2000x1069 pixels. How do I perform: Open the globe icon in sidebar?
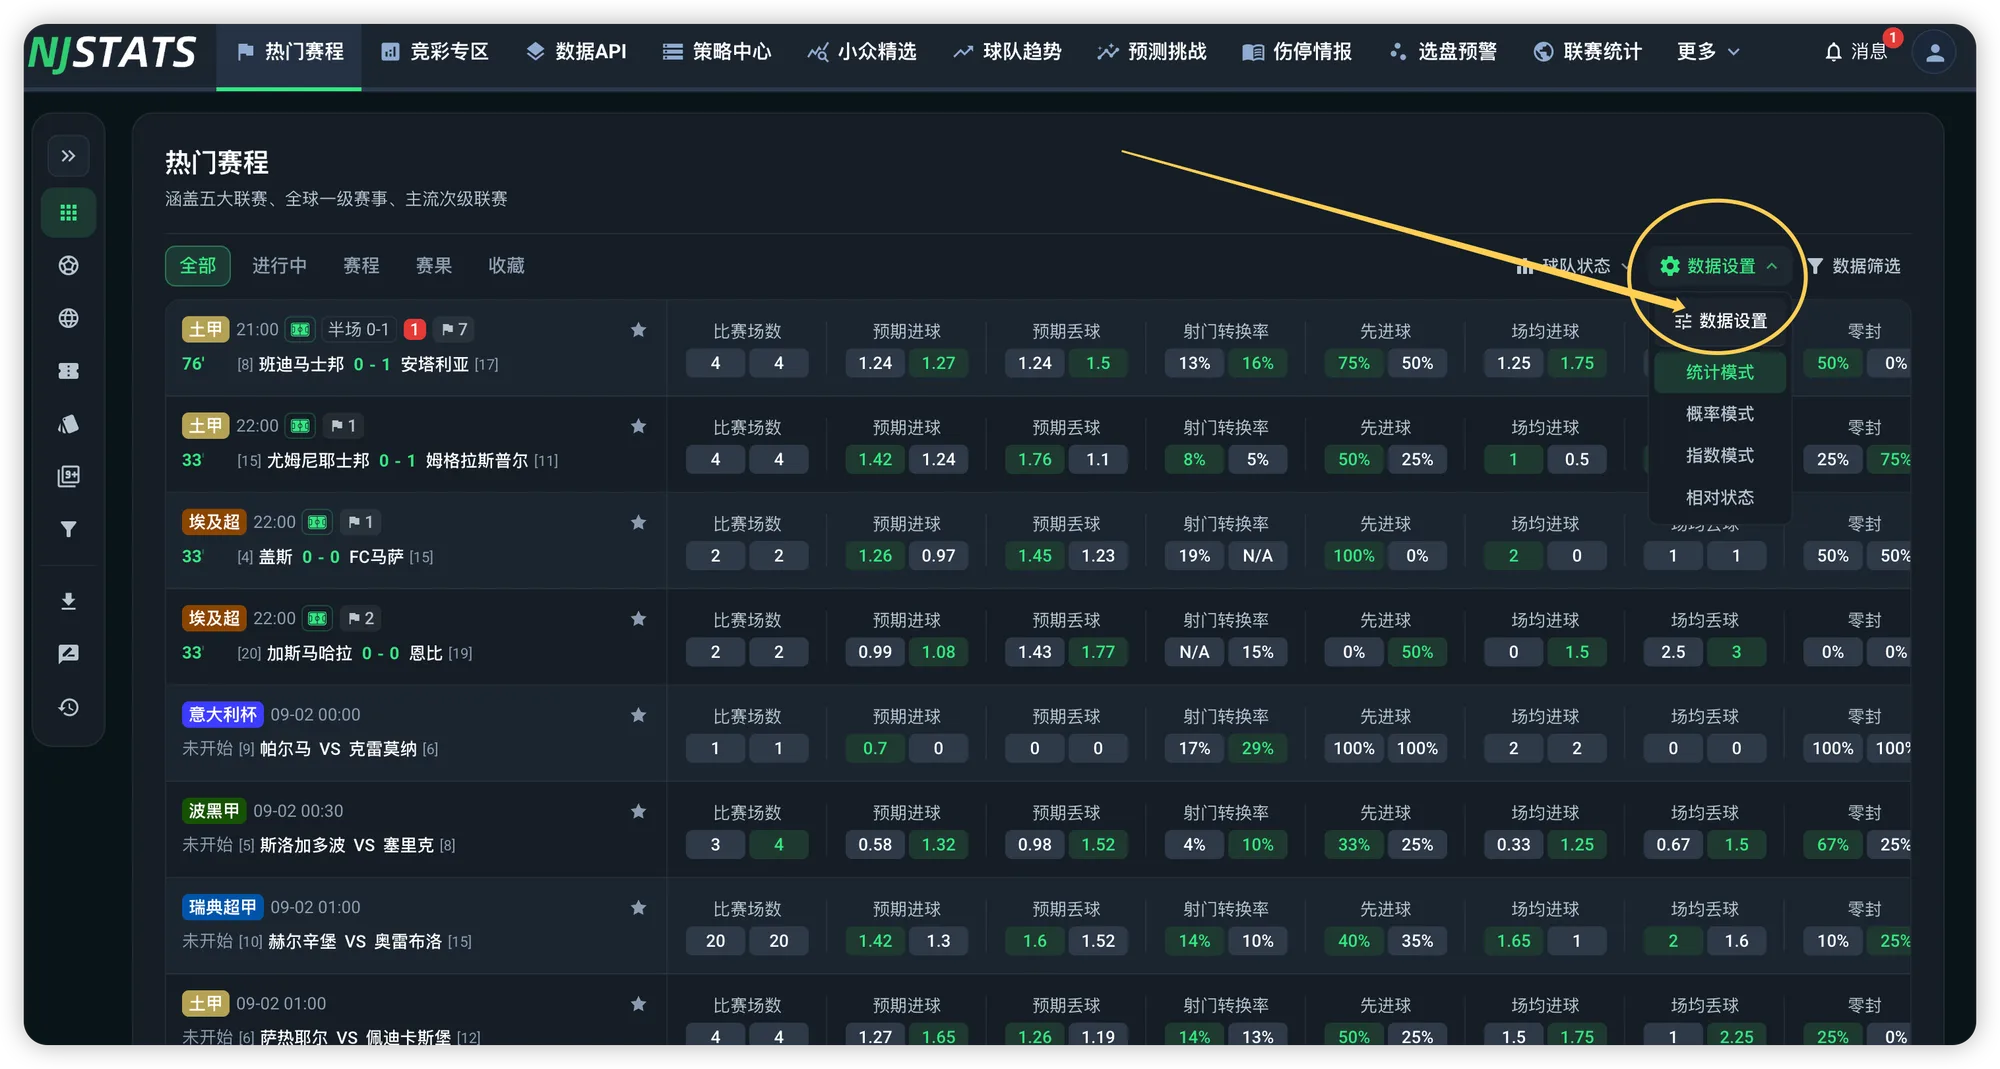click(68, 318)
